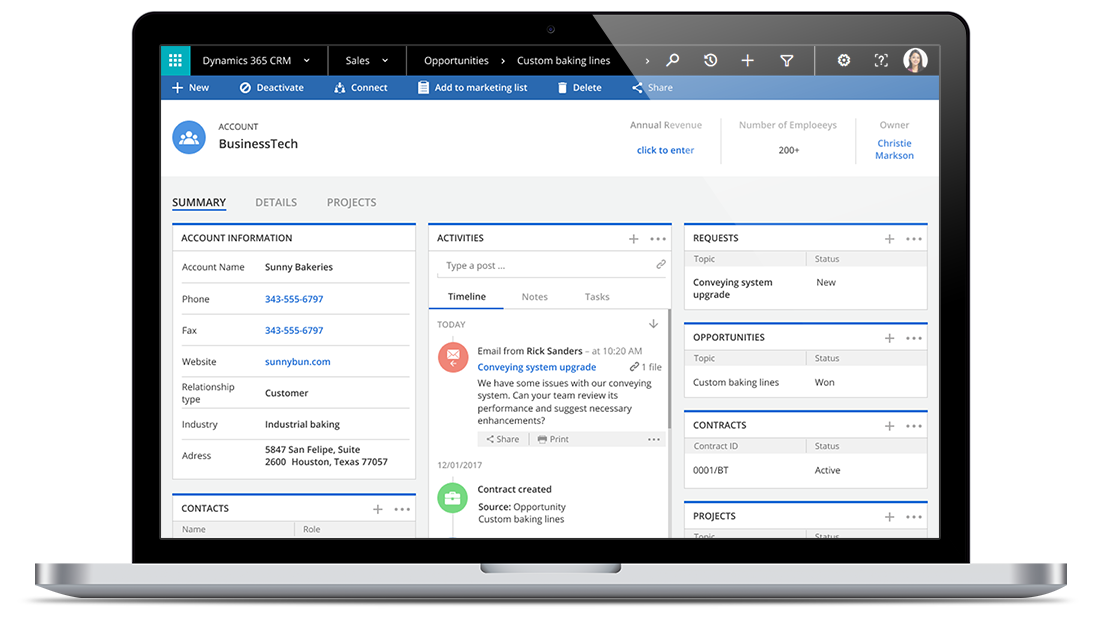Switch to the SUMMARY tab
This screenshot has height=620, width=1103.
[x=199, y=202]
